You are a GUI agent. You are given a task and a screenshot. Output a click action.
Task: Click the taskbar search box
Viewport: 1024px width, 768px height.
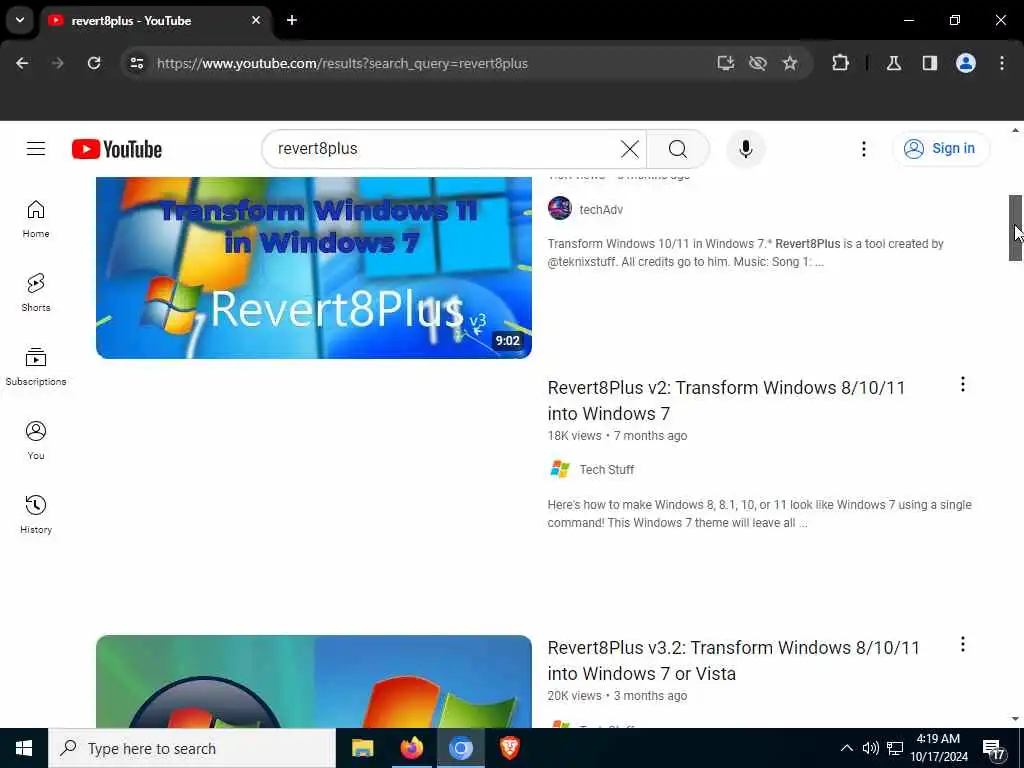[192, 748]
